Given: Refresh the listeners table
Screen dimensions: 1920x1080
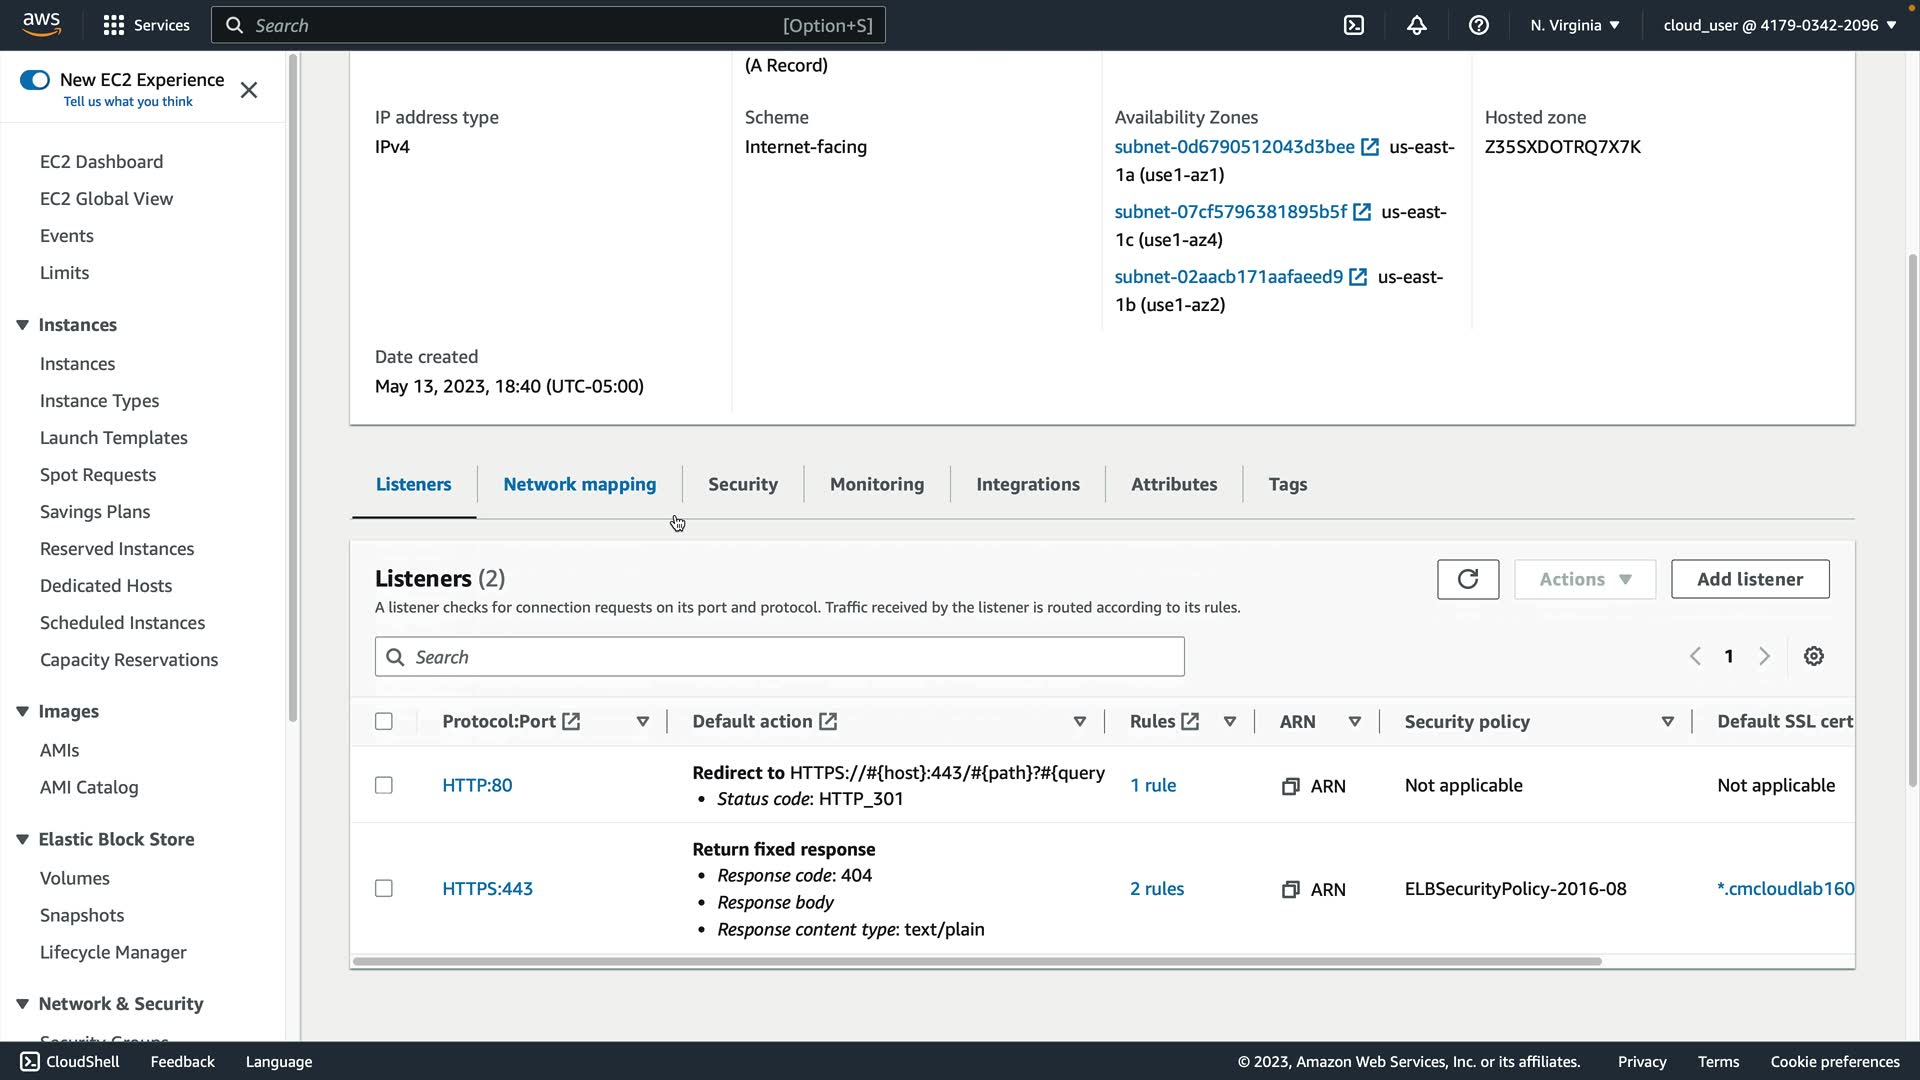Looking at the screenshot, I should point(1467,579).
